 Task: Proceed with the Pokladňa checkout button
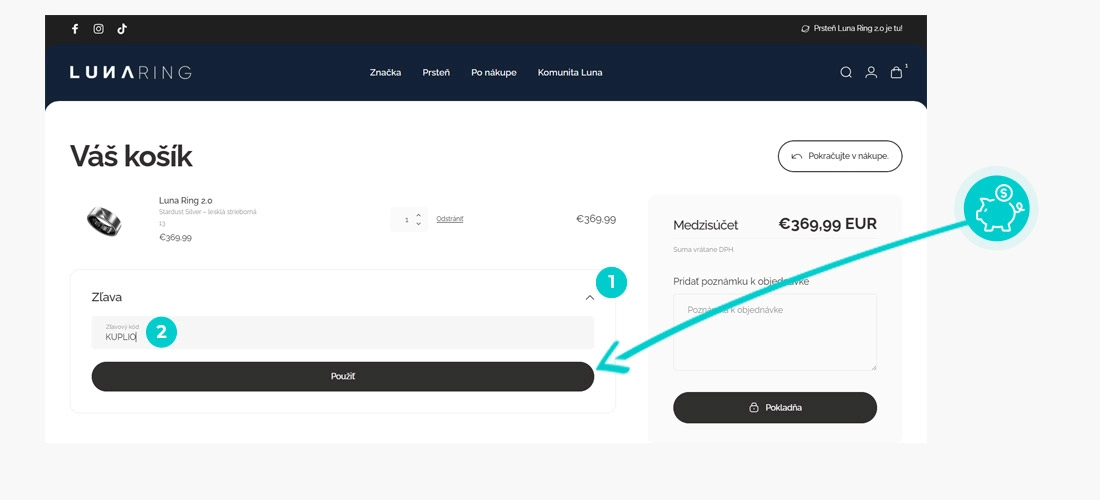[774, 407]
